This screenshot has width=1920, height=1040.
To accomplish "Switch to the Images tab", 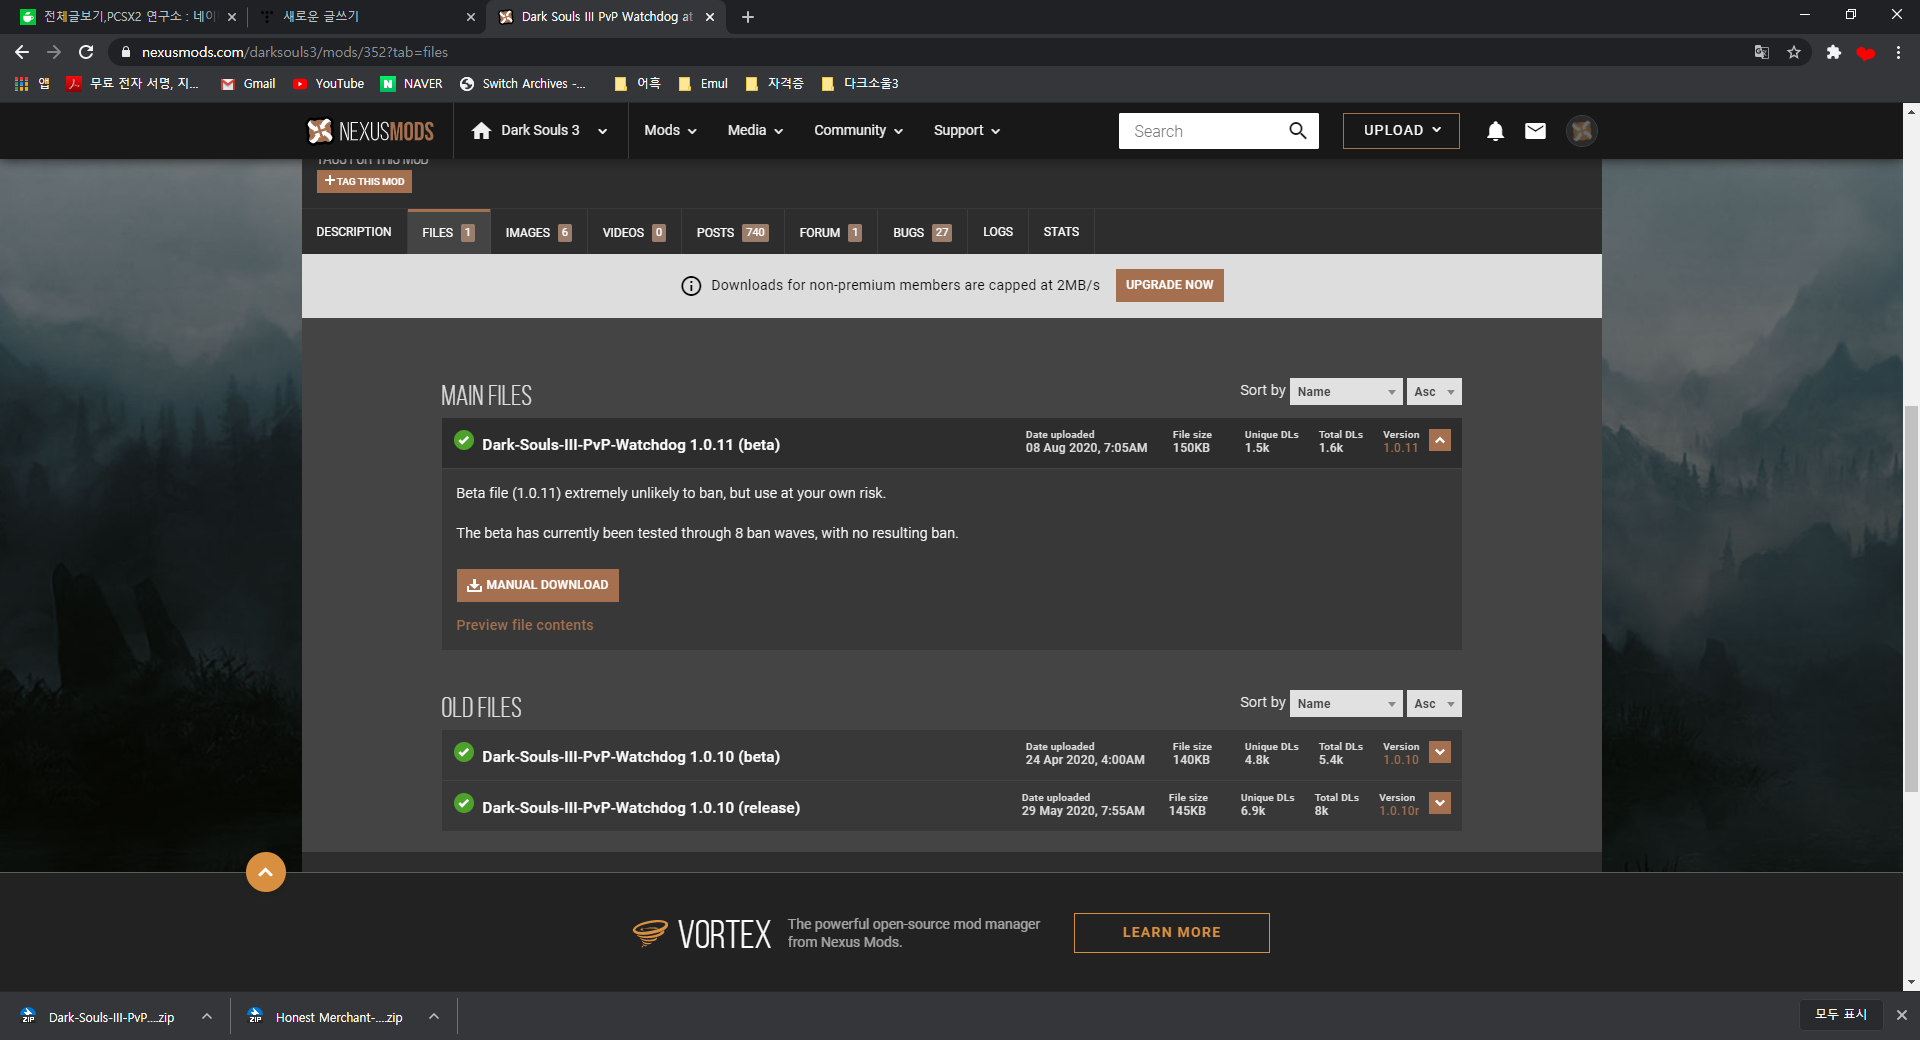I will click(538, 232).
